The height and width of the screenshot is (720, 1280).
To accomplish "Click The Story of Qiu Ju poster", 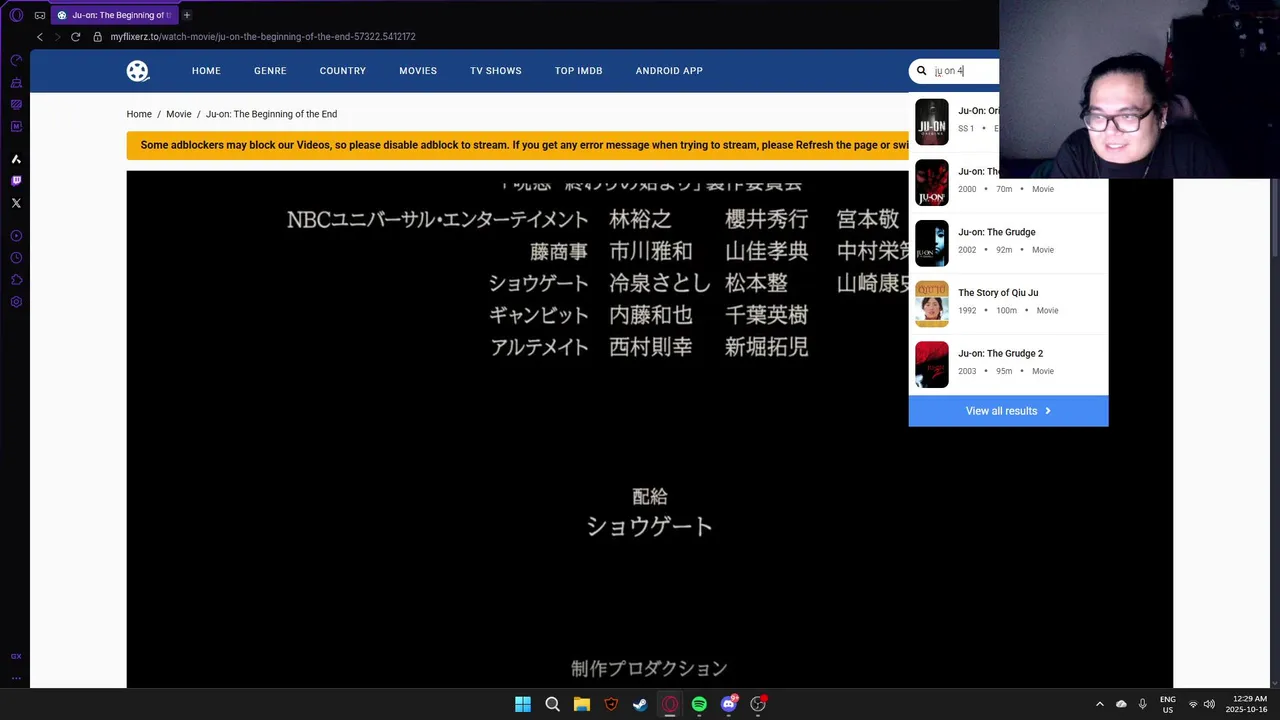I will (932, 304).
